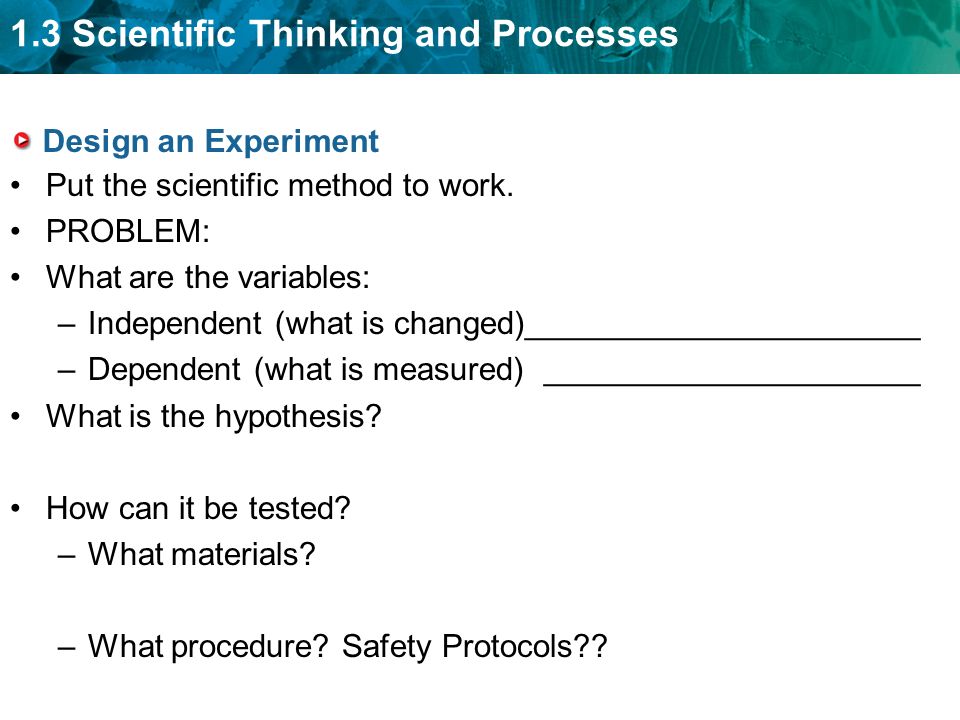The image size is (960, 720).
Task: Click the section number 1.3 in header
Action: point(36,34)
